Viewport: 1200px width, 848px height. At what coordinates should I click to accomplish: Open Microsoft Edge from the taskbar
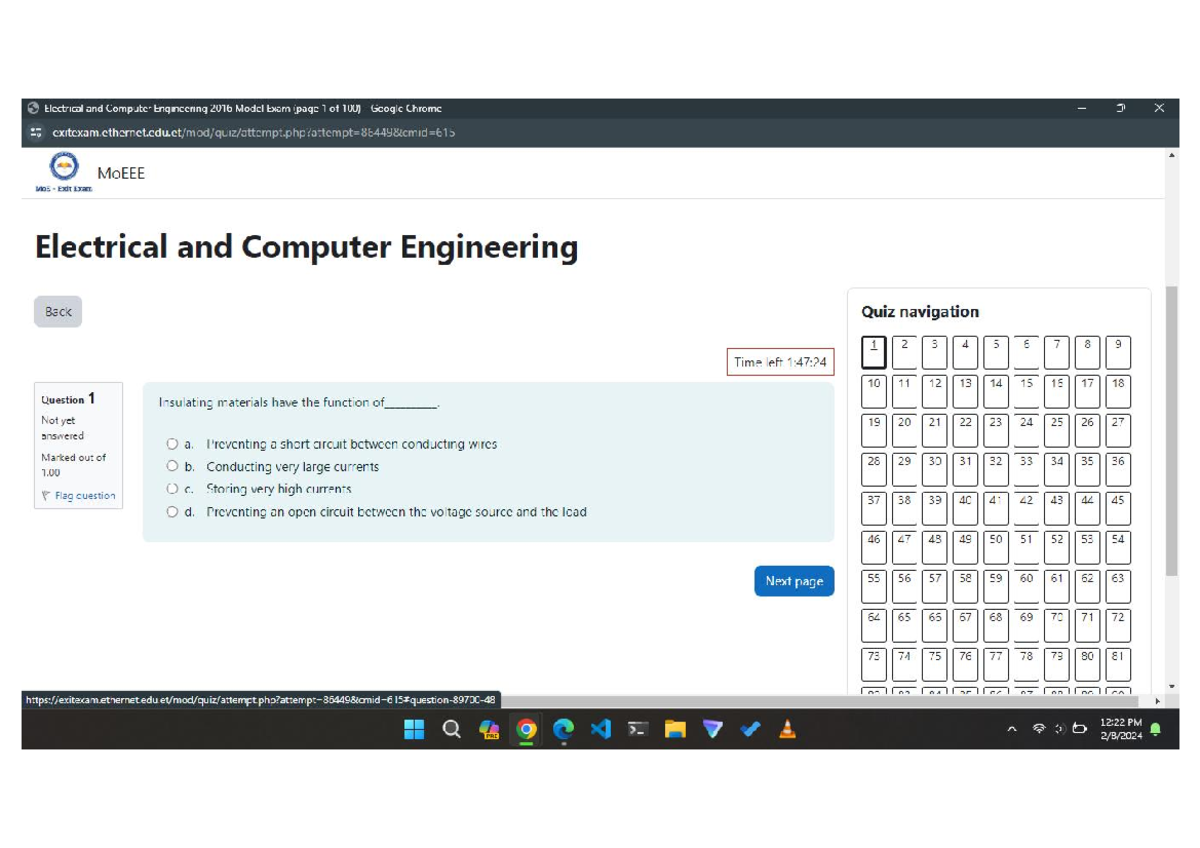click(x=562, y=728)
